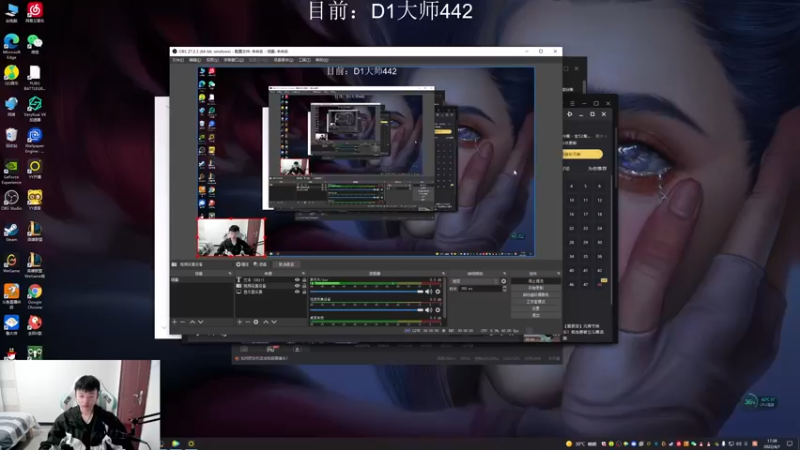The width and height of the screenshot is (800, 450).
Task: Open settings icon in numbered-grid window
Action: (x=570, y=114)
